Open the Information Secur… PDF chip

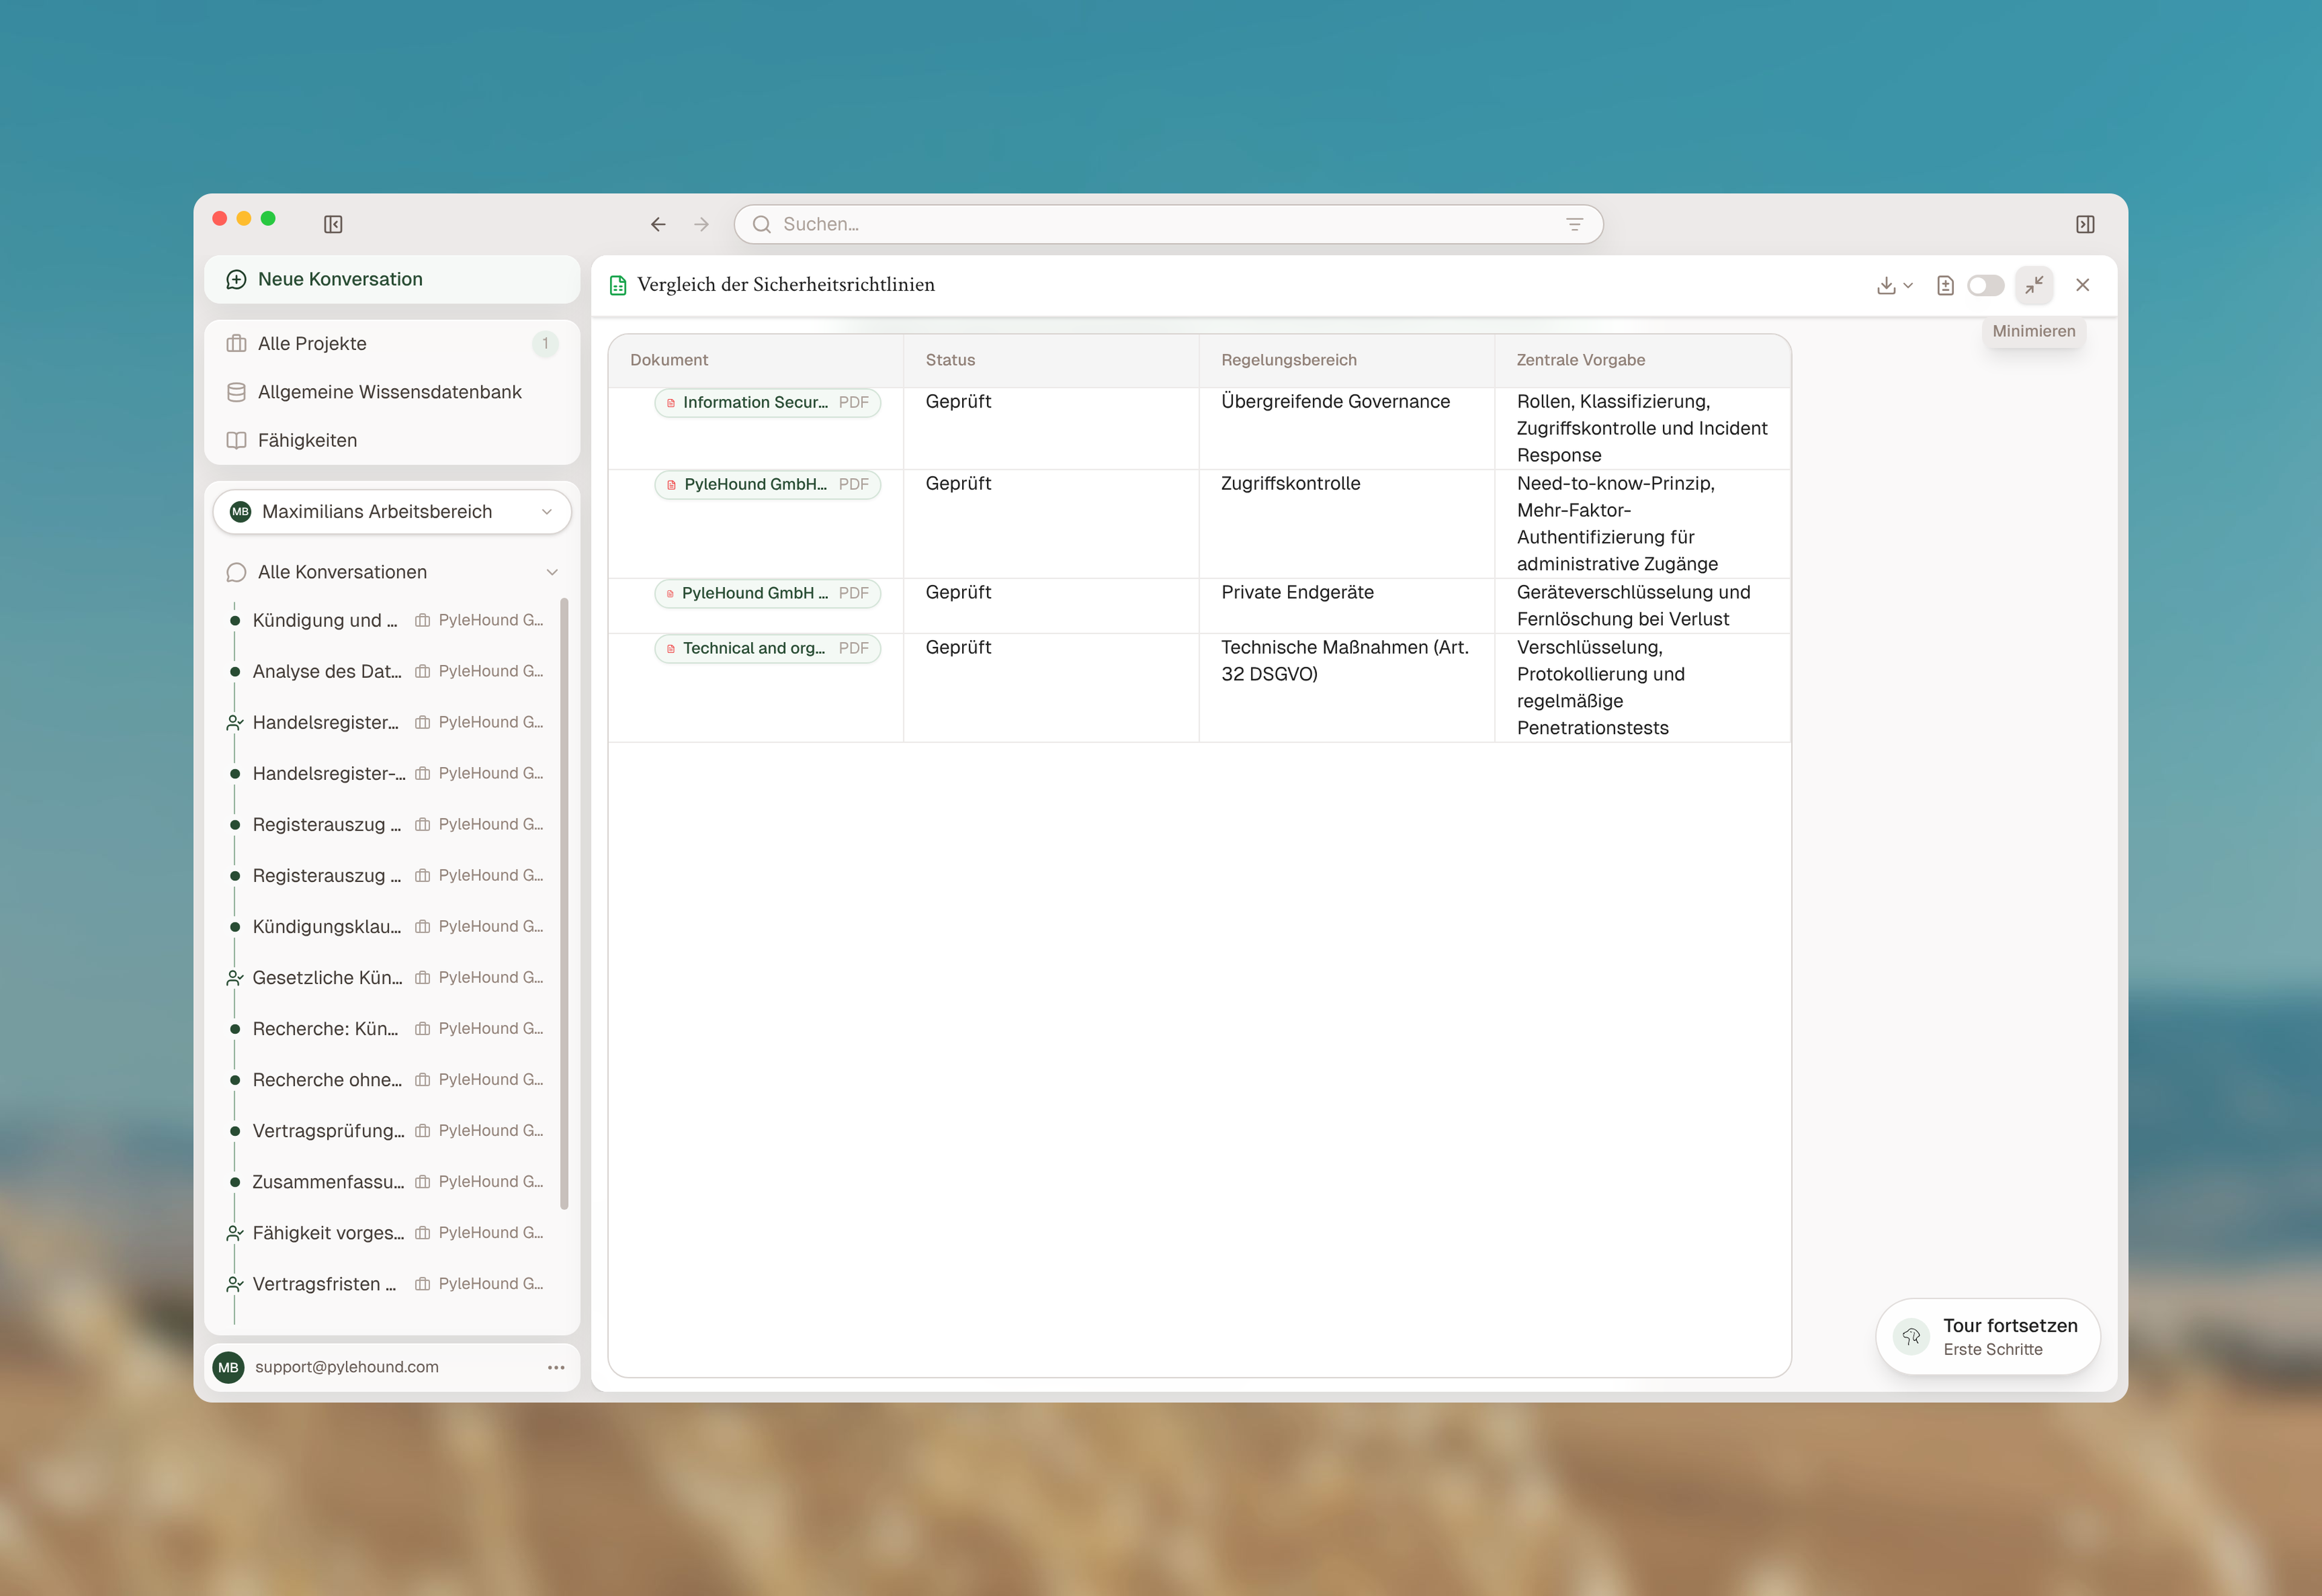point(767,402)
